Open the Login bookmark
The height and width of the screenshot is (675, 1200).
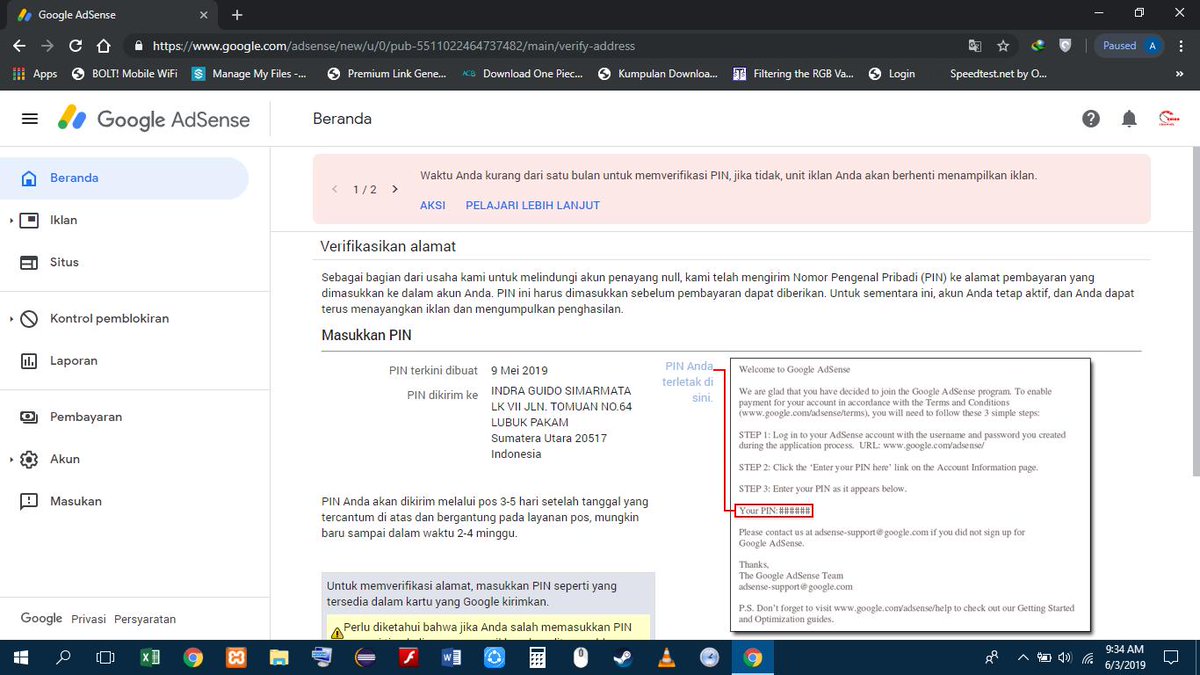coord(892,73)
